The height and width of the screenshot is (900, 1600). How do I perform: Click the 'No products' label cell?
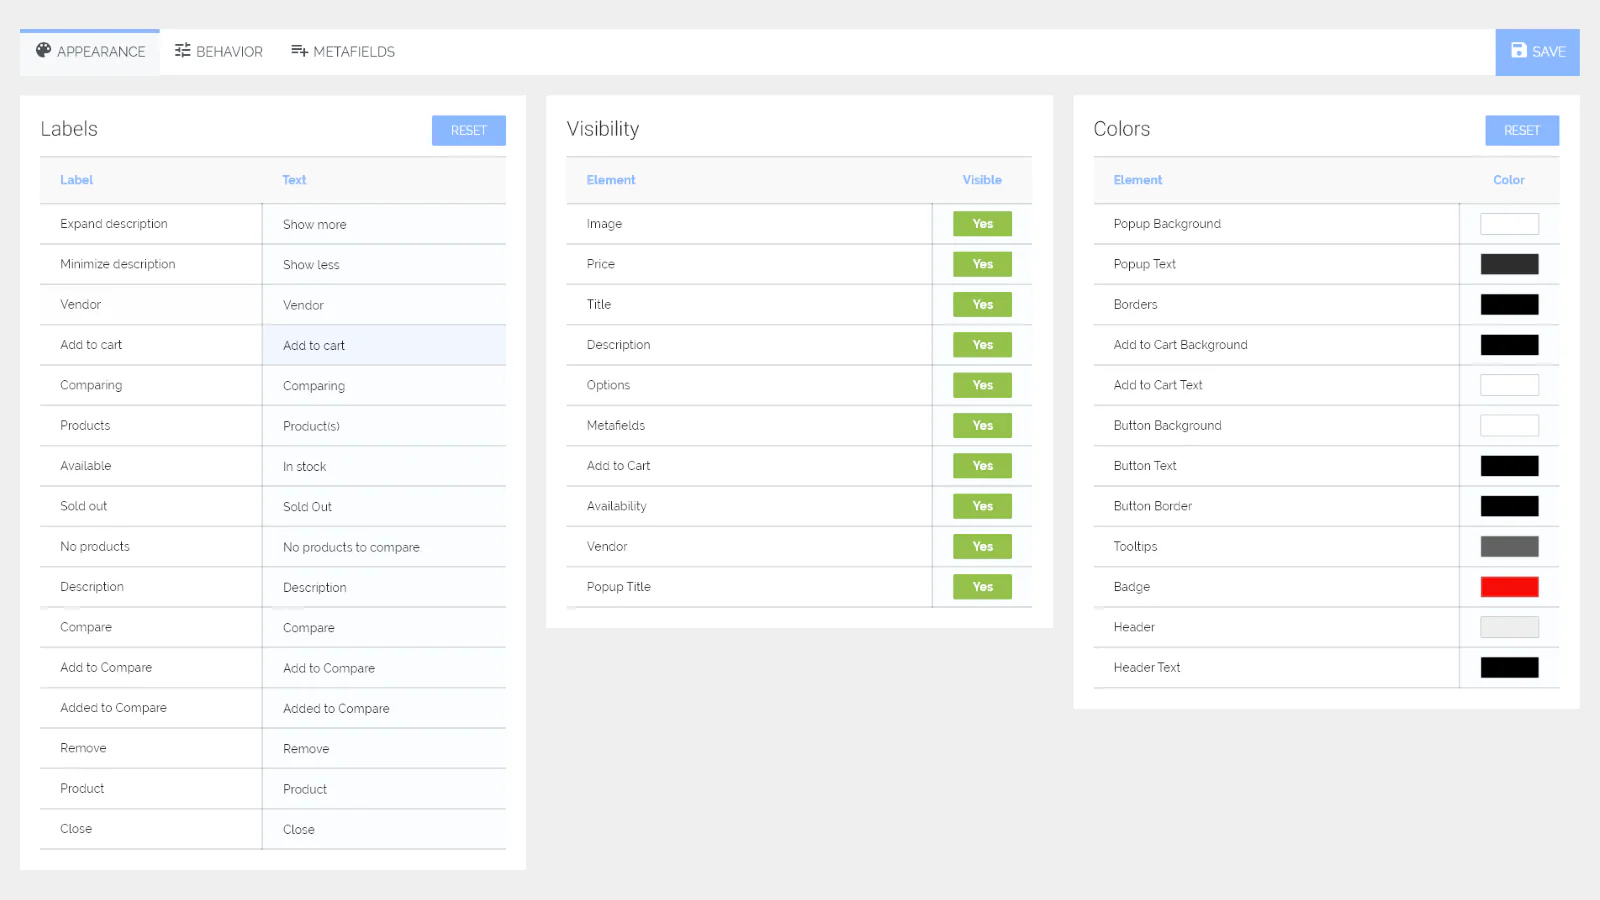pos(151,547)
